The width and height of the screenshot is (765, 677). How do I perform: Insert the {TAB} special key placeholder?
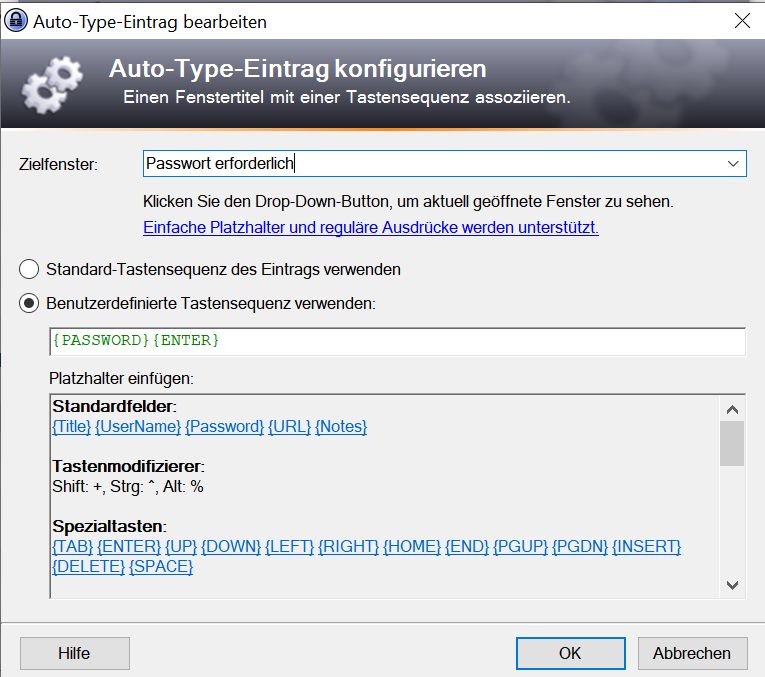click(72, 546)
